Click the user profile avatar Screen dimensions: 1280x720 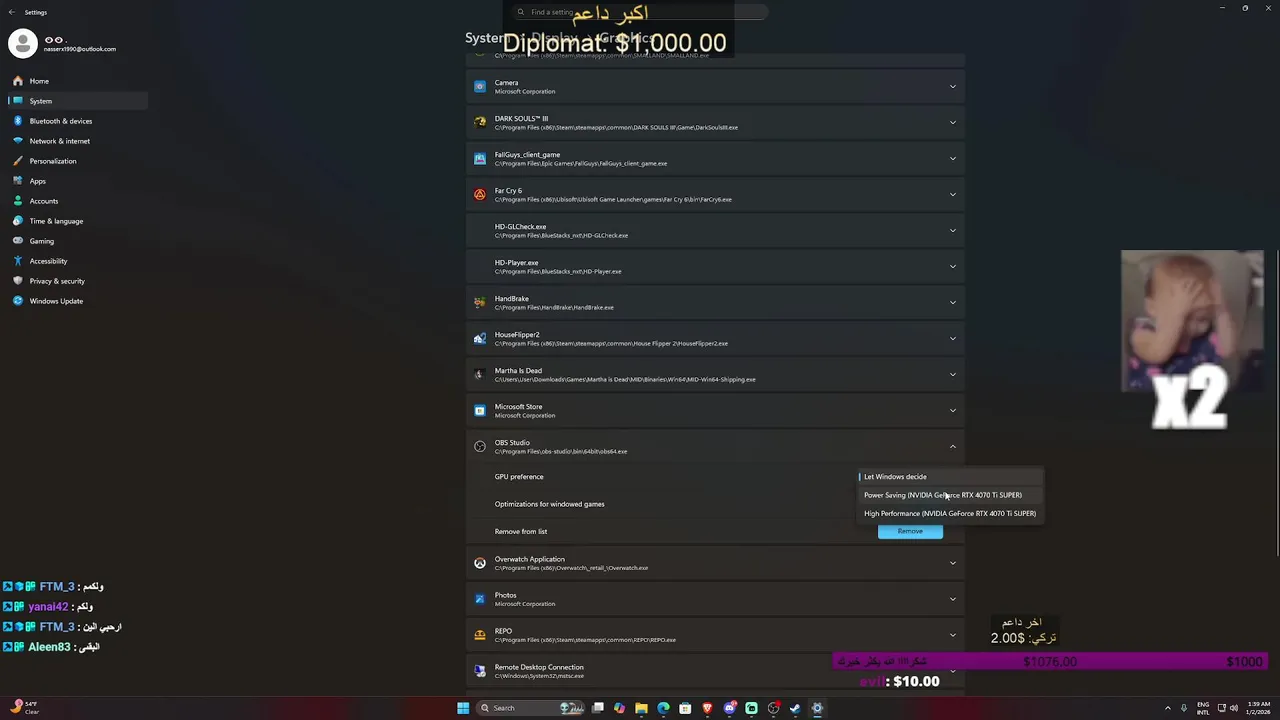click(x=22, y=43)
